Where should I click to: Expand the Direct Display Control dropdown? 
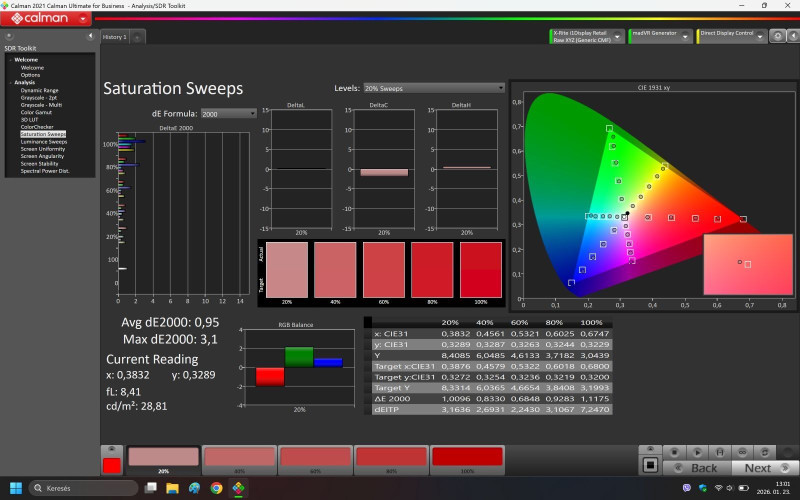click(x=759, y=36)
